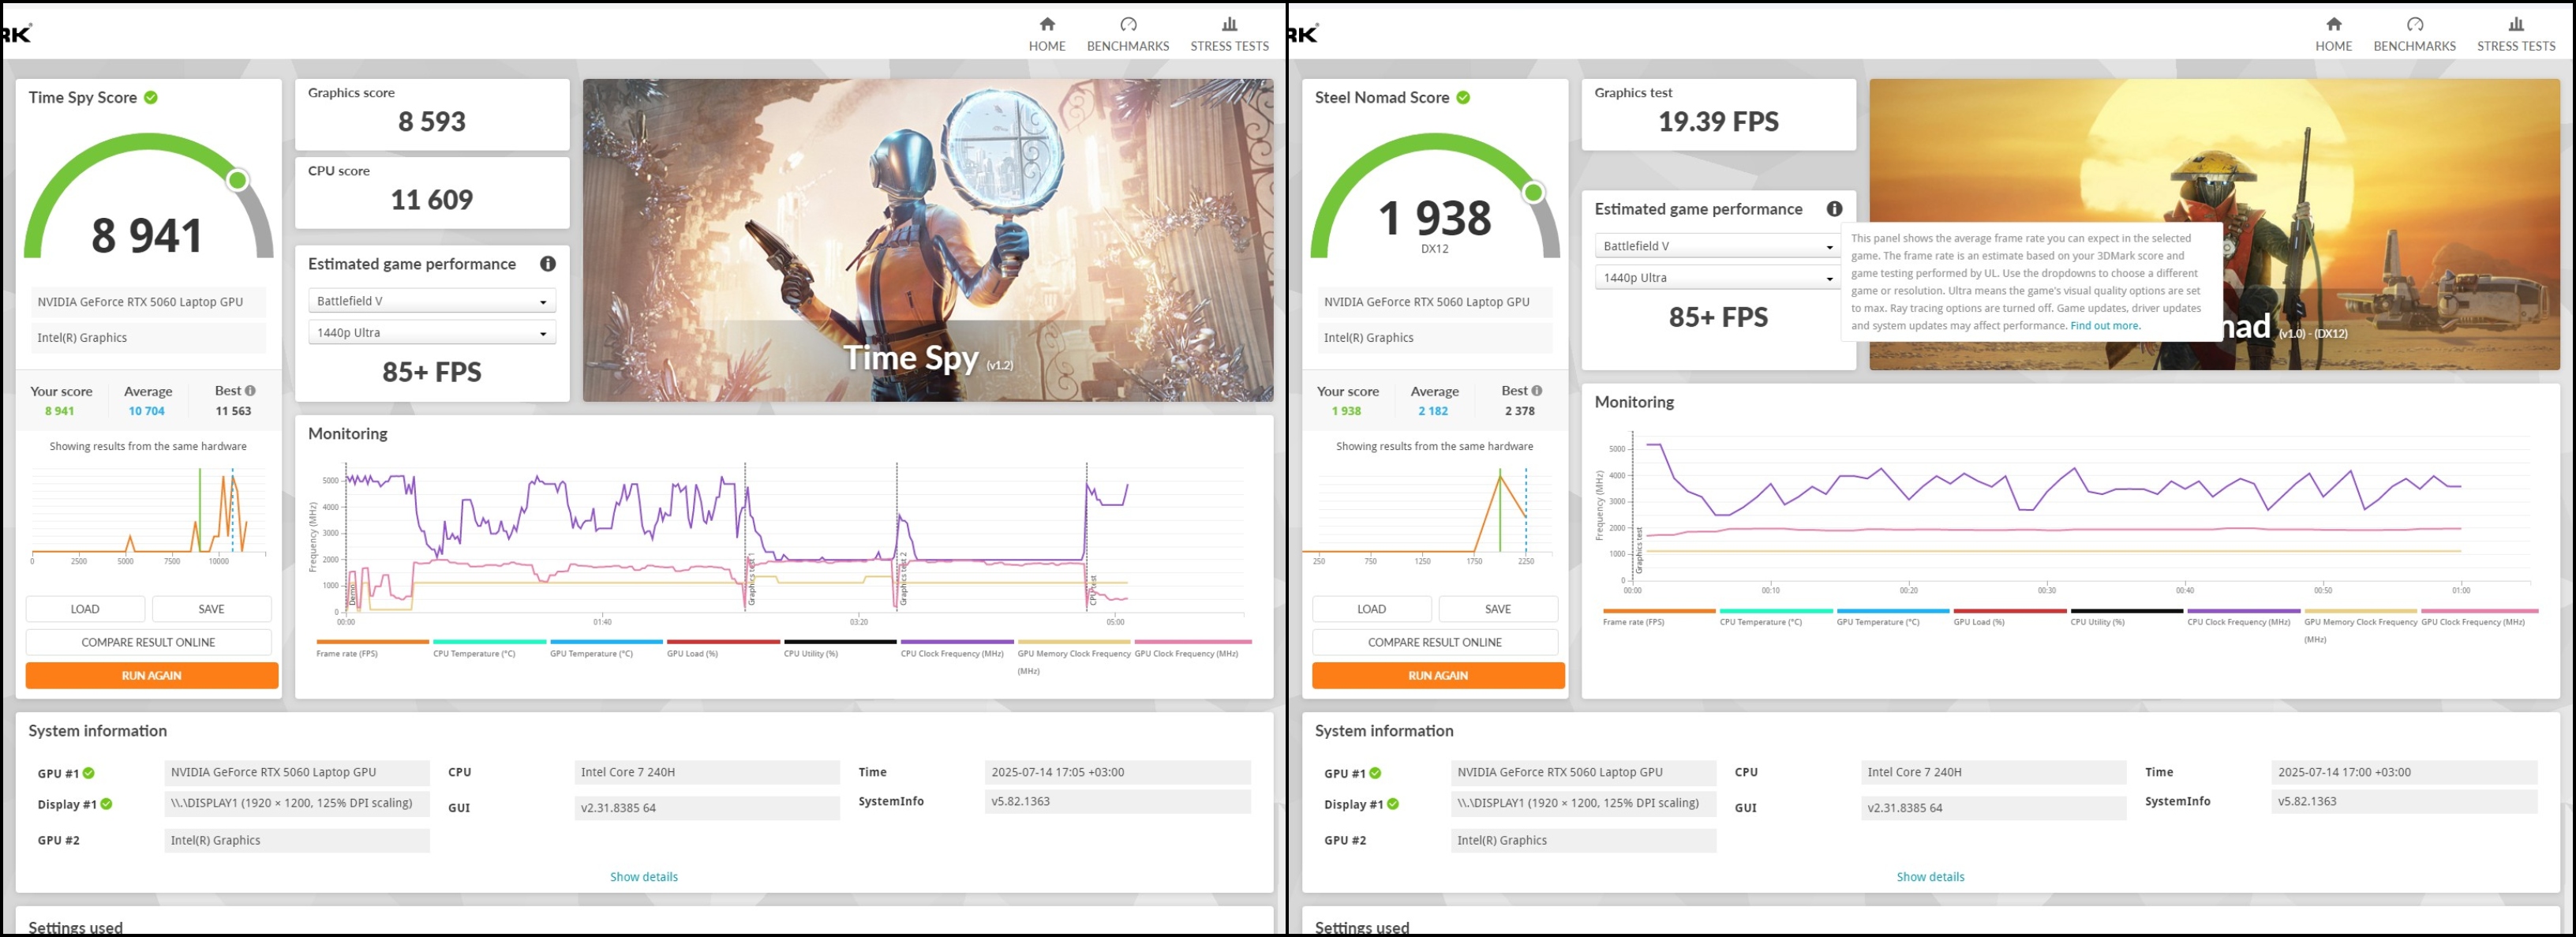Screen dimensions: 2576x937
Task: Click green validation check beside Steel Nomad Score
Action: tap(1463, 97)
